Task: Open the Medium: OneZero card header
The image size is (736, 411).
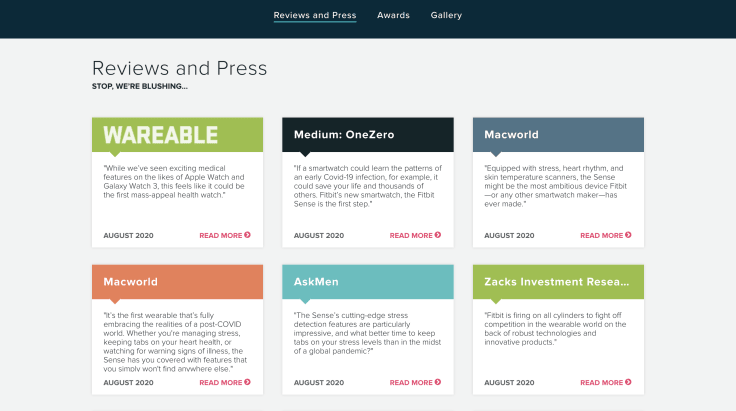Action: click(368, 135)
